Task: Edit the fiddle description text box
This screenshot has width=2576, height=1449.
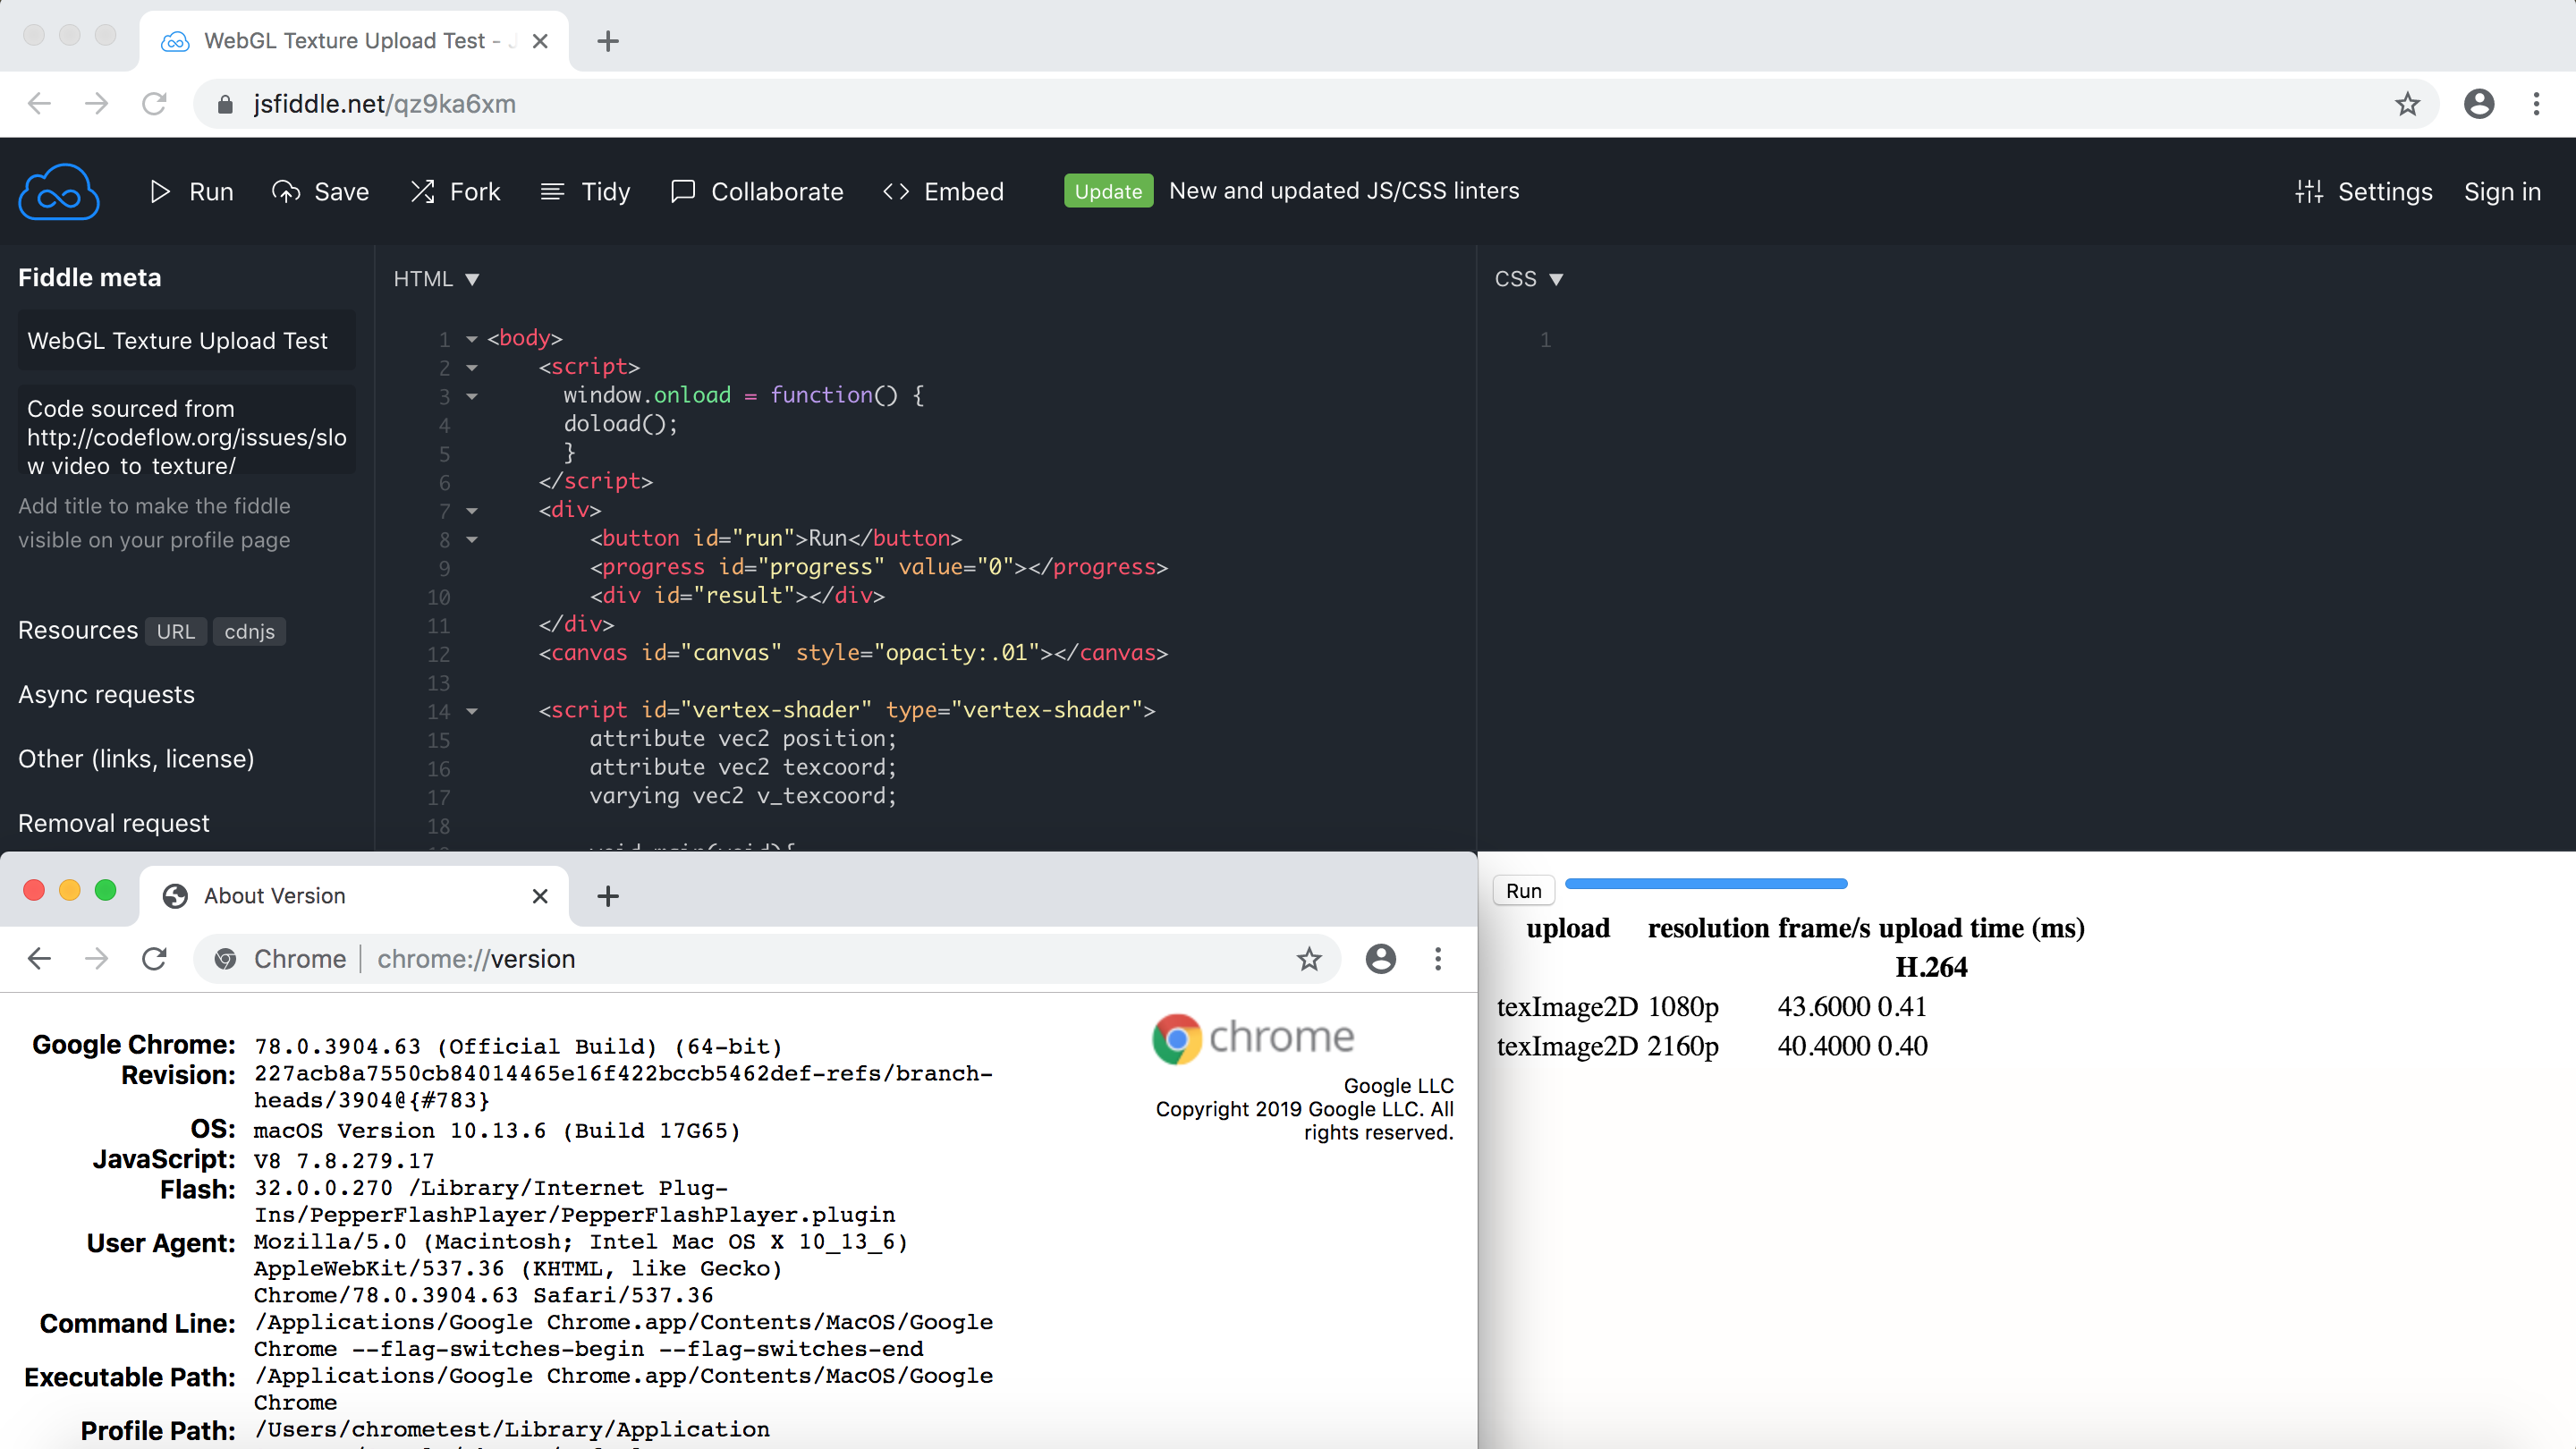Action: pos(187,432)
